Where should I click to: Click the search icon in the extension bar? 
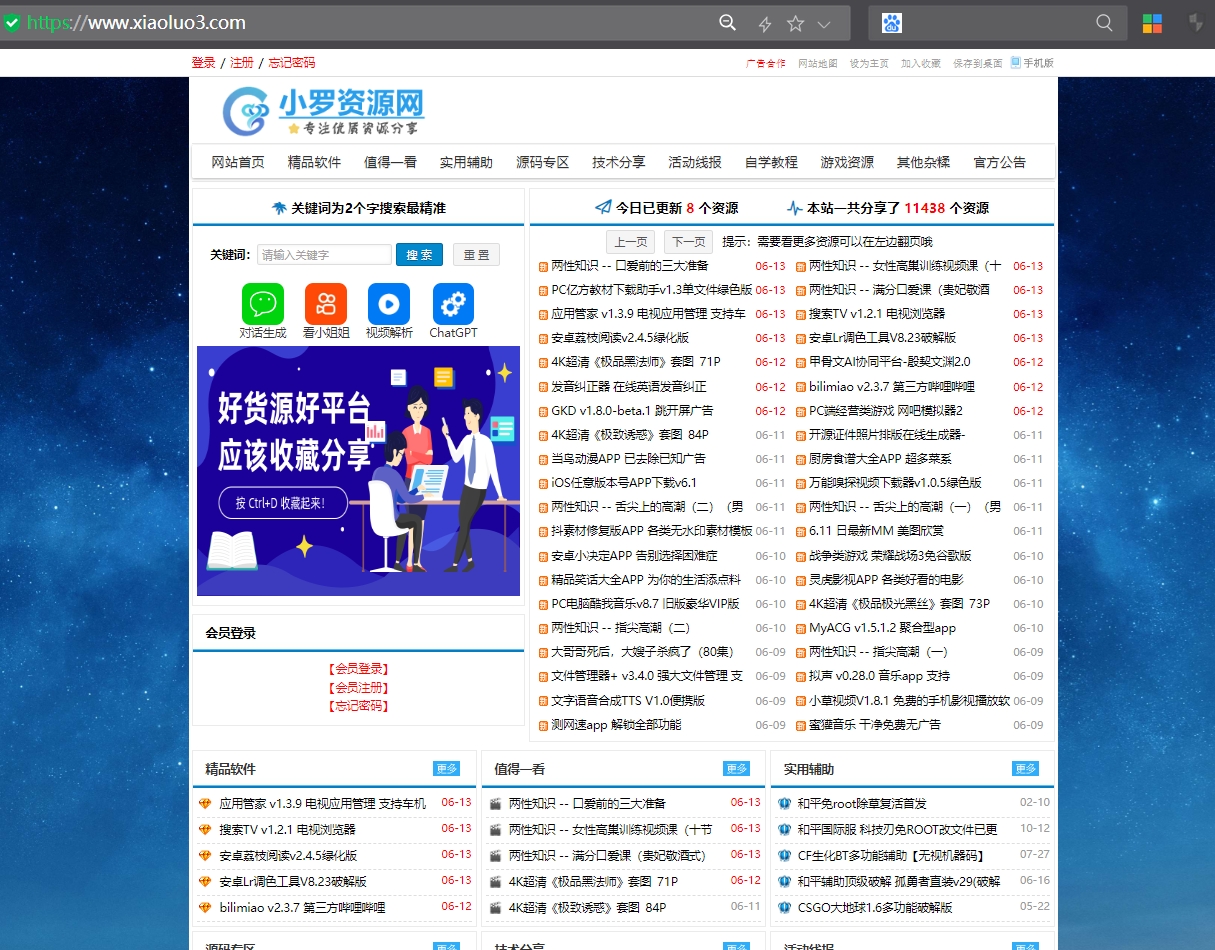tap(1104, 22)
